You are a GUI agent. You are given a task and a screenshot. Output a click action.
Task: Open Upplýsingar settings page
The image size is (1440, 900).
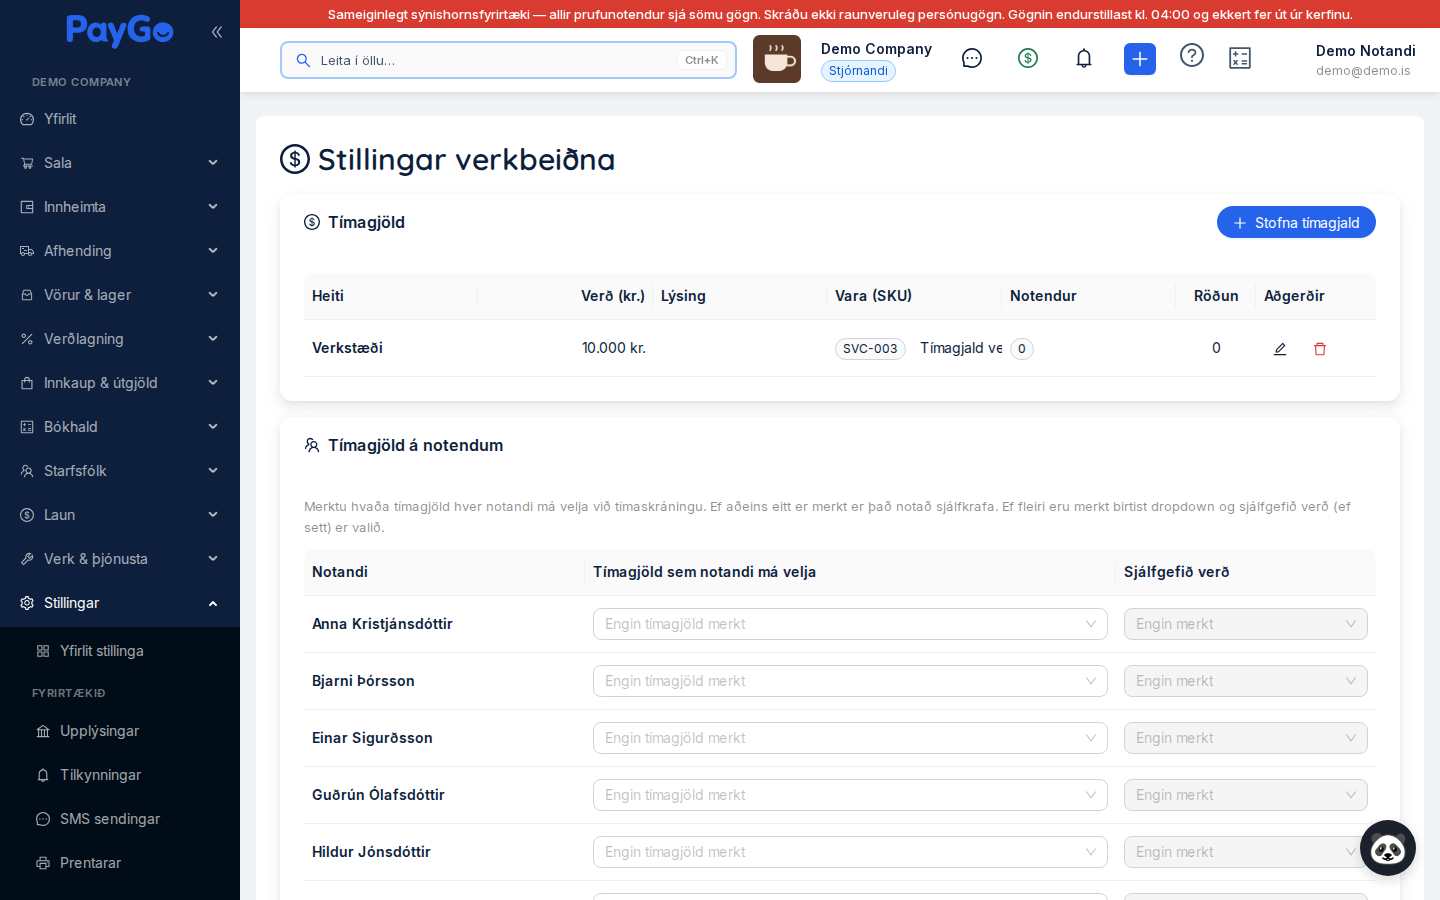pos(120,731)
